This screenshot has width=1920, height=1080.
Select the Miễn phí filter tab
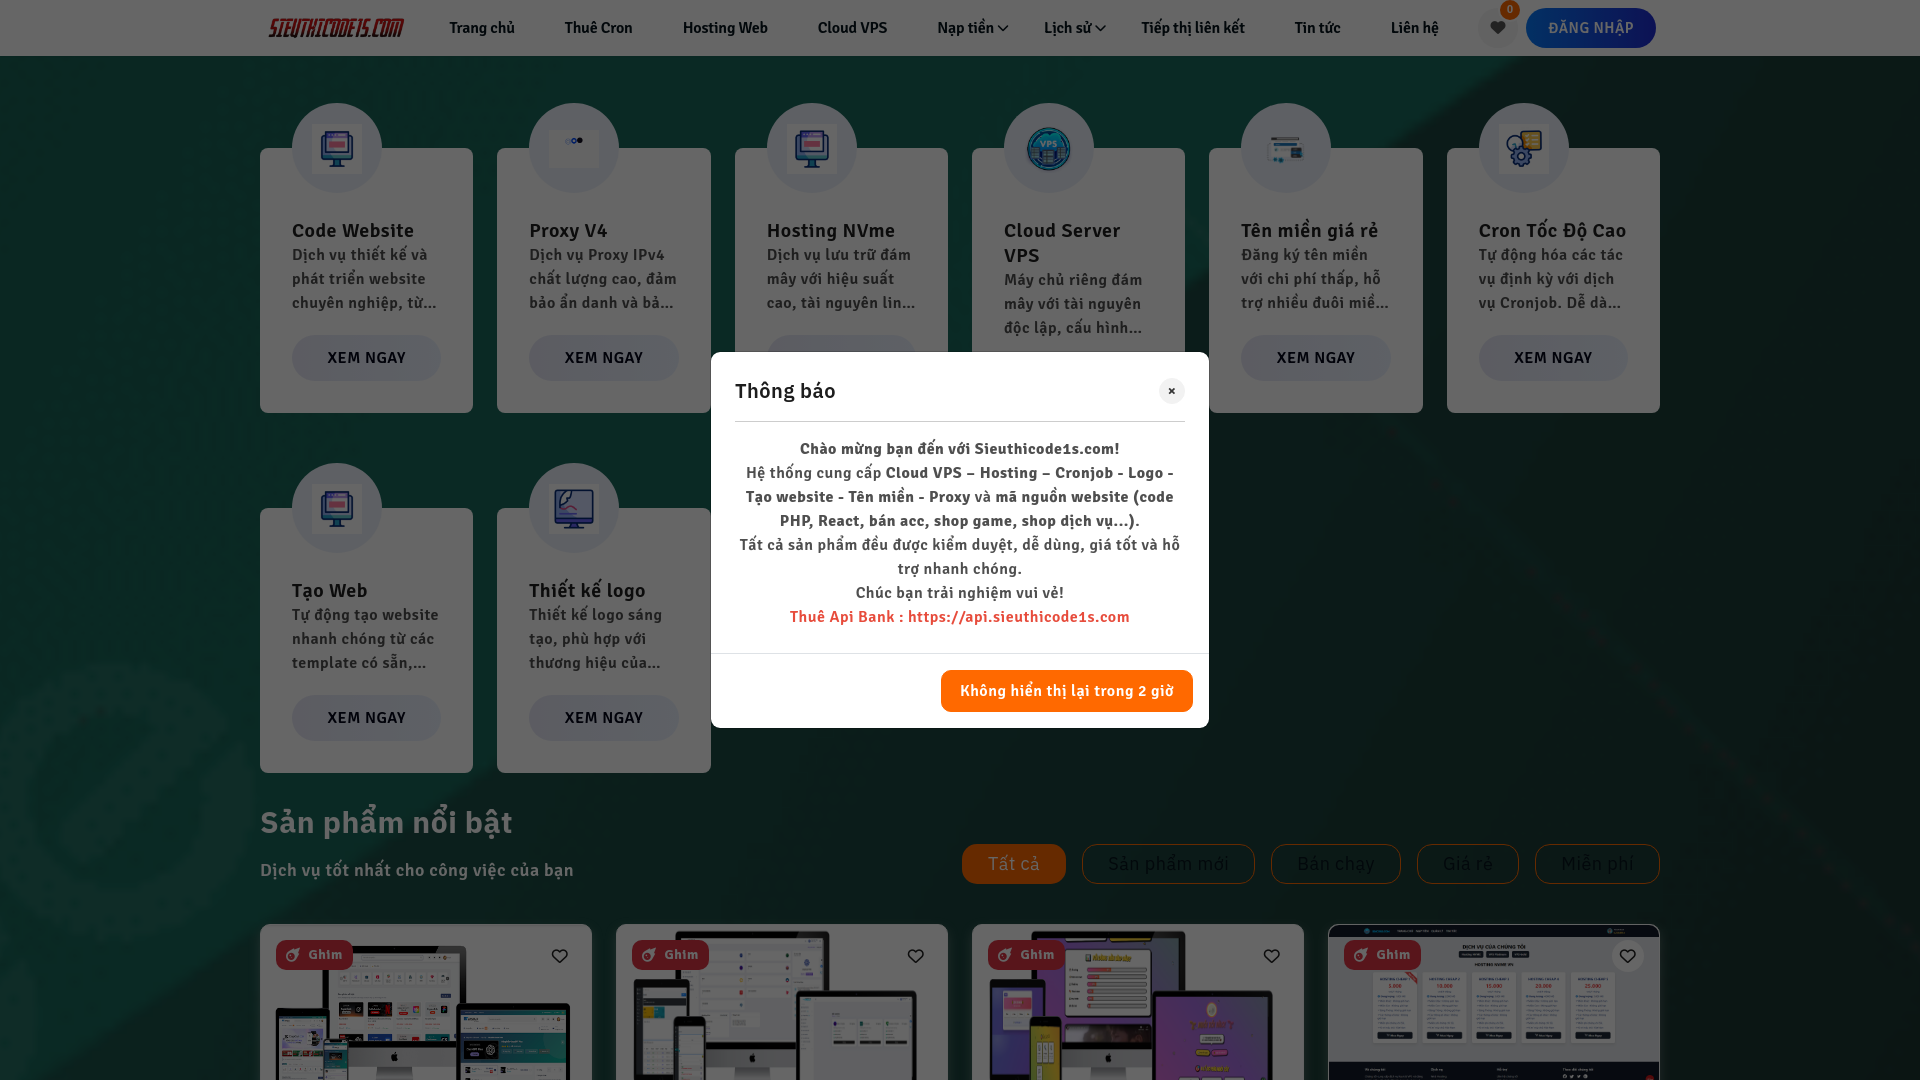tap(1597, 864)
